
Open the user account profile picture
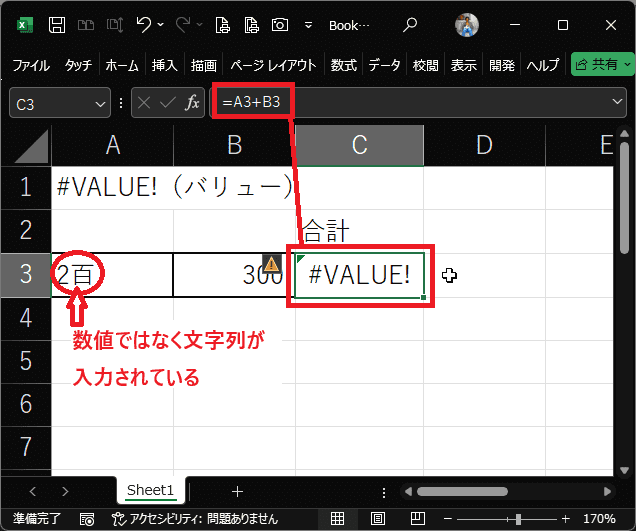tap(467, 25)
